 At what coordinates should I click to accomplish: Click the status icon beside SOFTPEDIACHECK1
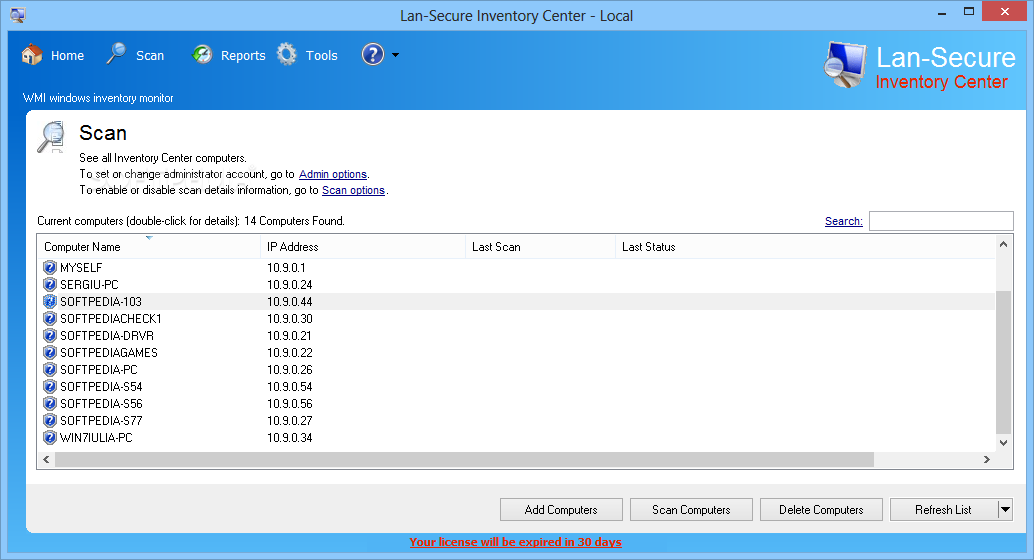(49, 319)
